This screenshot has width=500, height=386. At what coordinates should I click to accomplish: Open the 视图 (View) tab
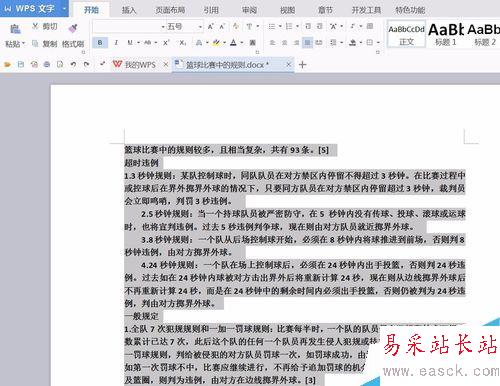287,10
